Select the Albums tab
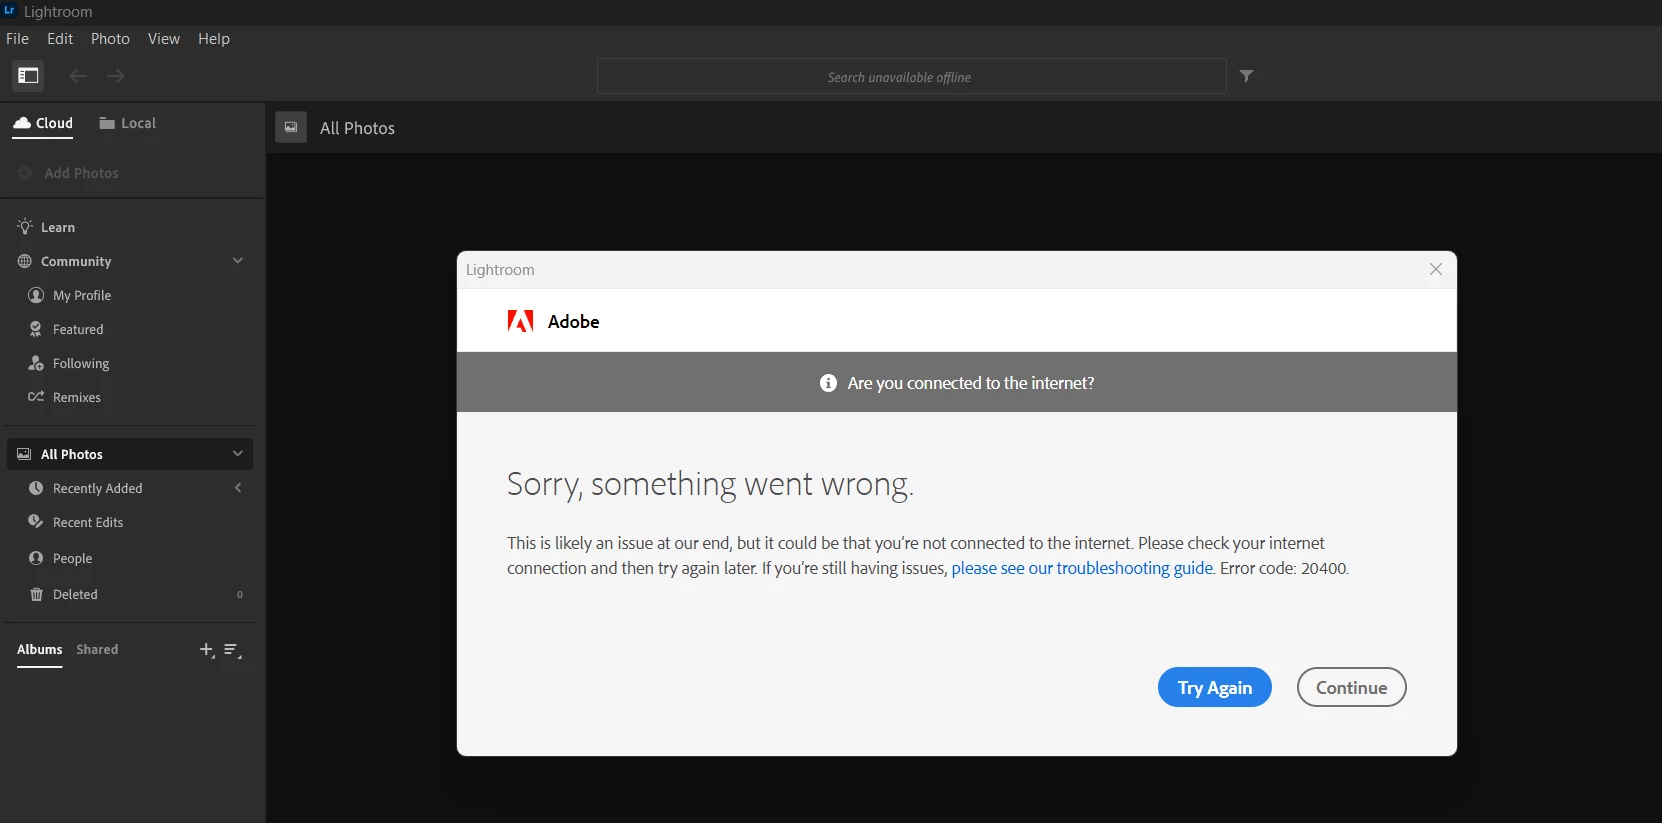Screen dimensions: 1662x823 [40, 650]
